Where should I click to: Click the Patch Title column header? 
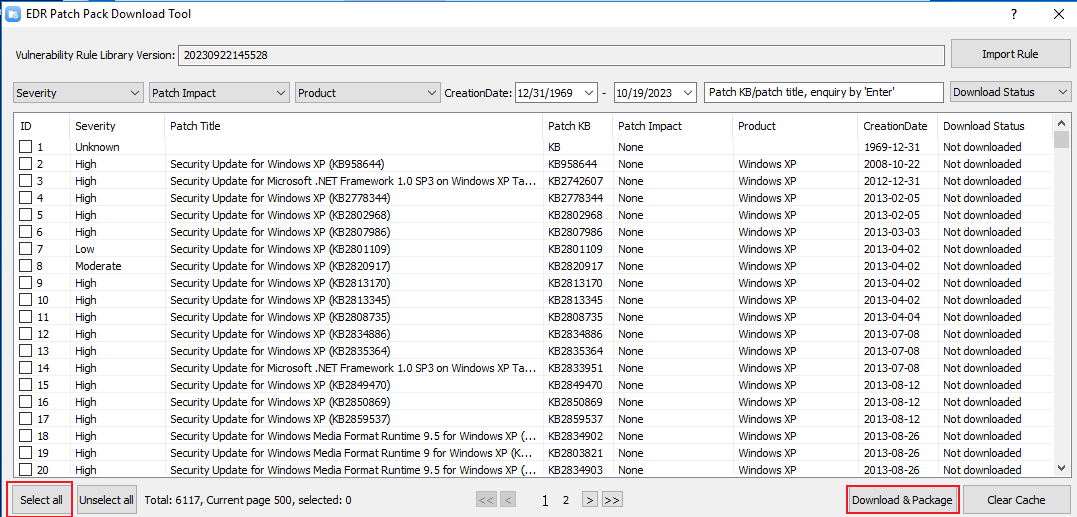[x=195, y=126]
